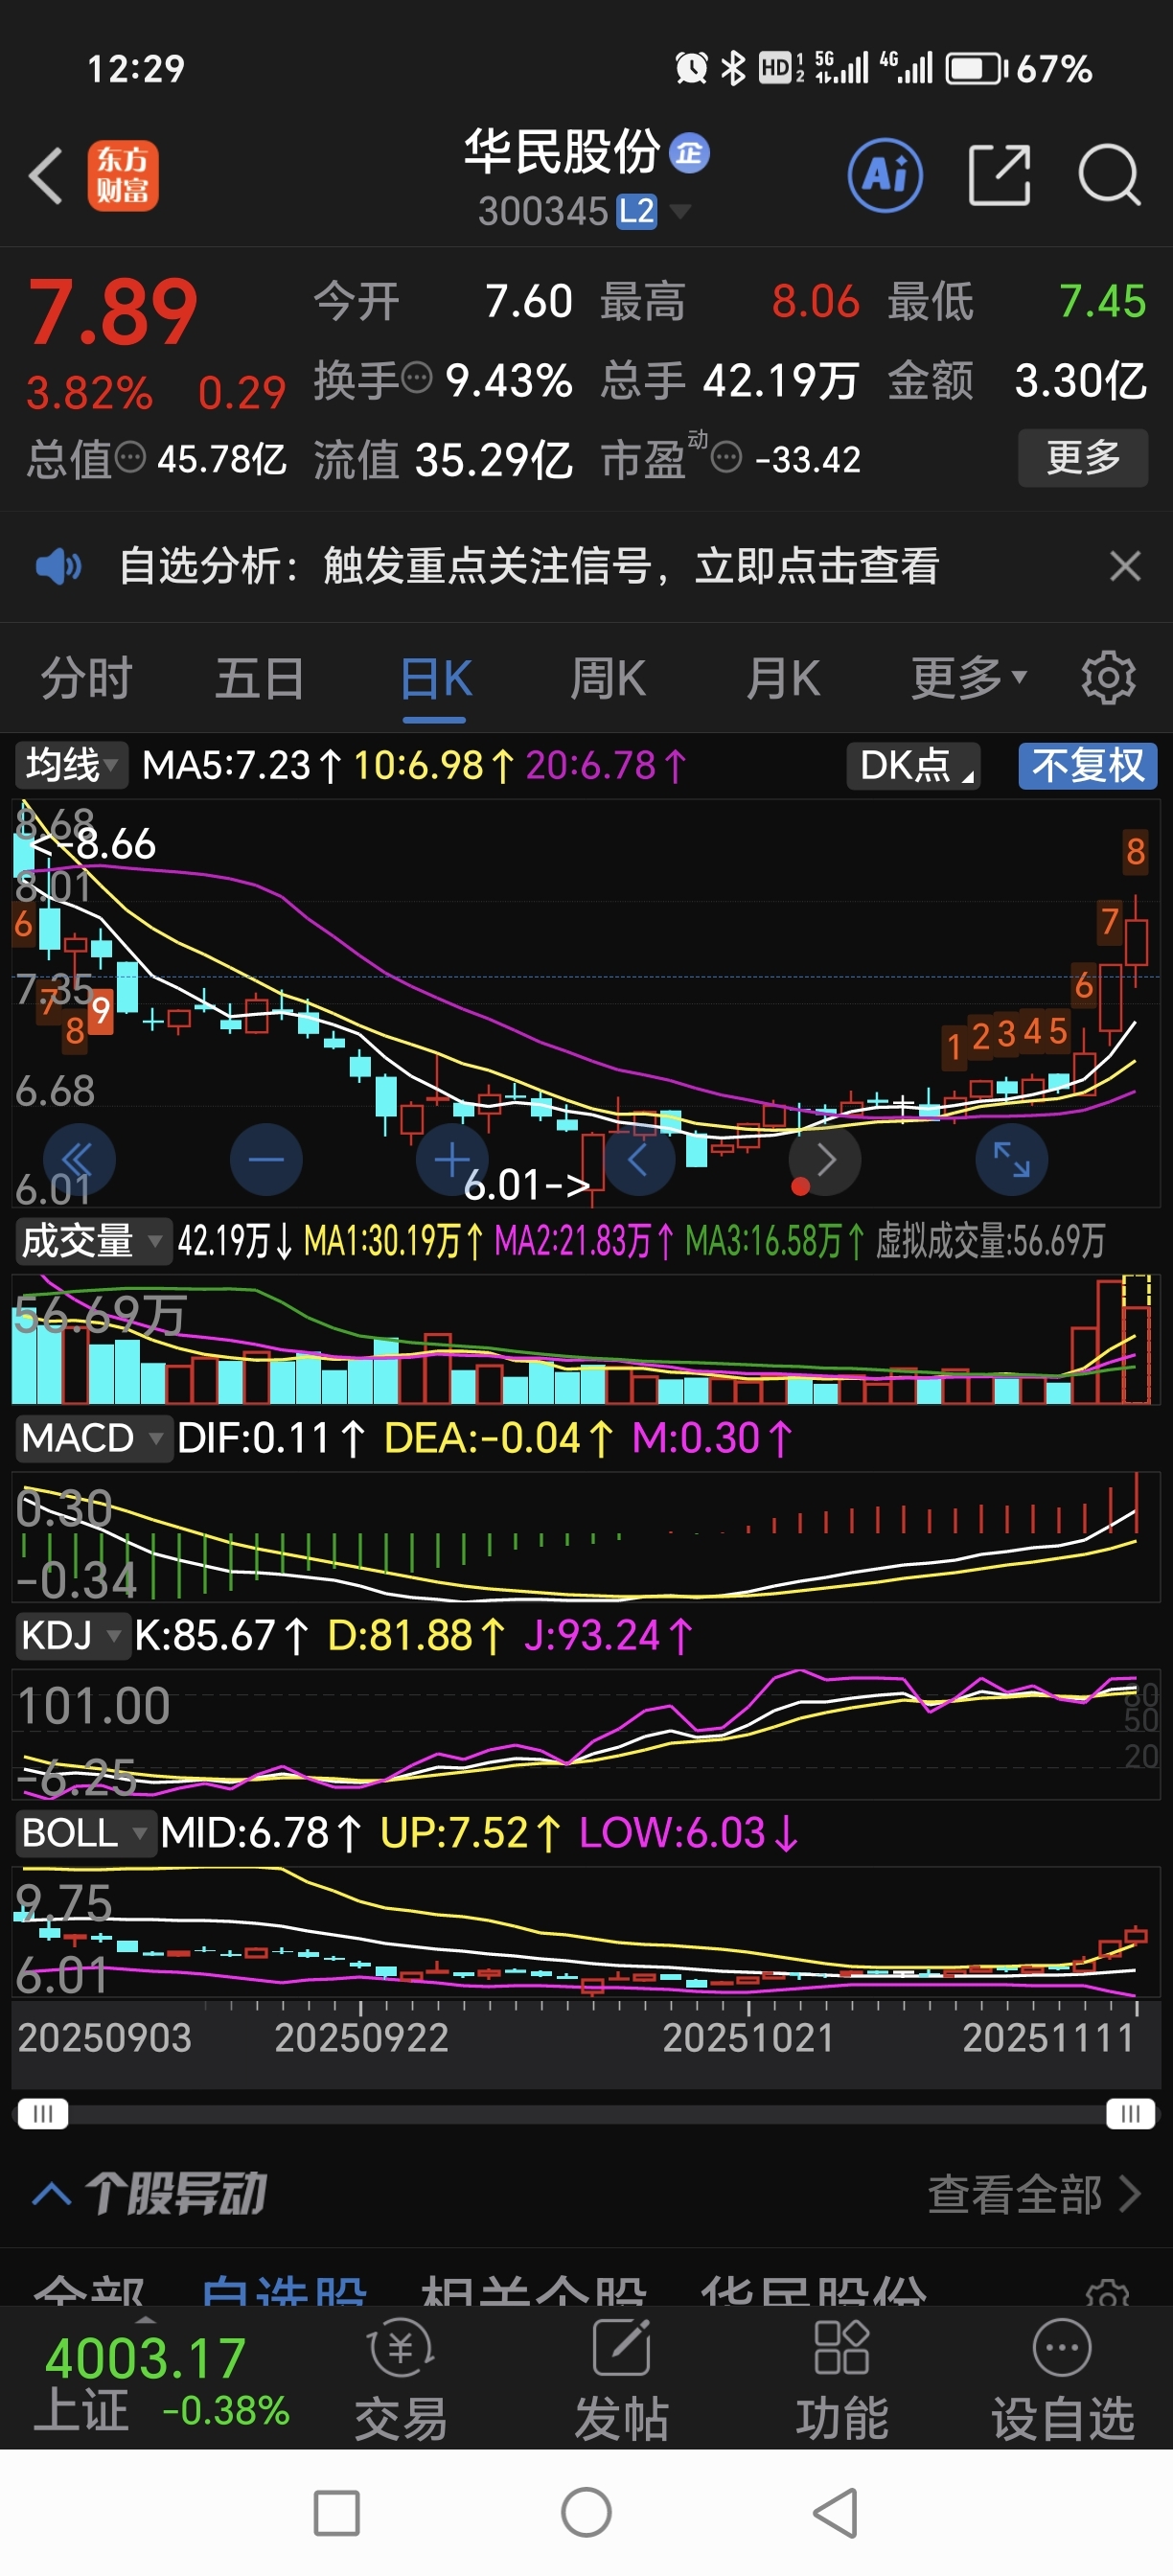Image resolution: width=1173 pixels, height=2576 pixels.
Task: Tap MA5:7.23 moving average value
Action: click(241, 766)
